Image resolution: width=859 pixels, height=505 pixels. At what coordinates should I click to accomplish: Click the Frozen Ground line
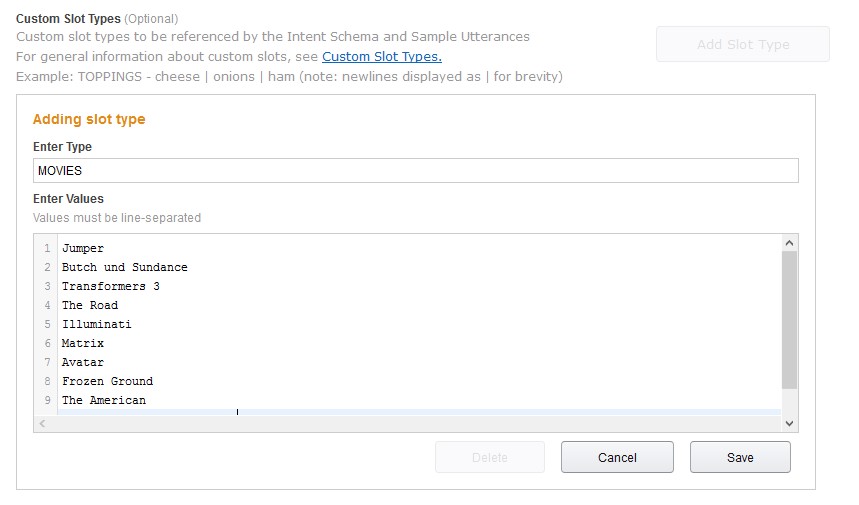click(x=108, y=381)
